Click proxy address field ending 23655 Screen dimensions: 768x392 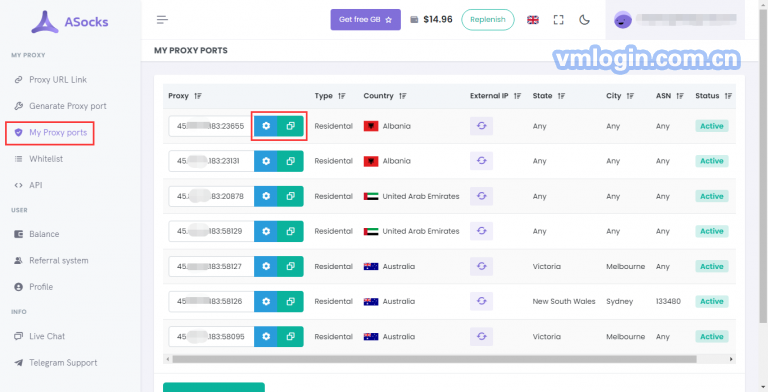pos(211,126)
